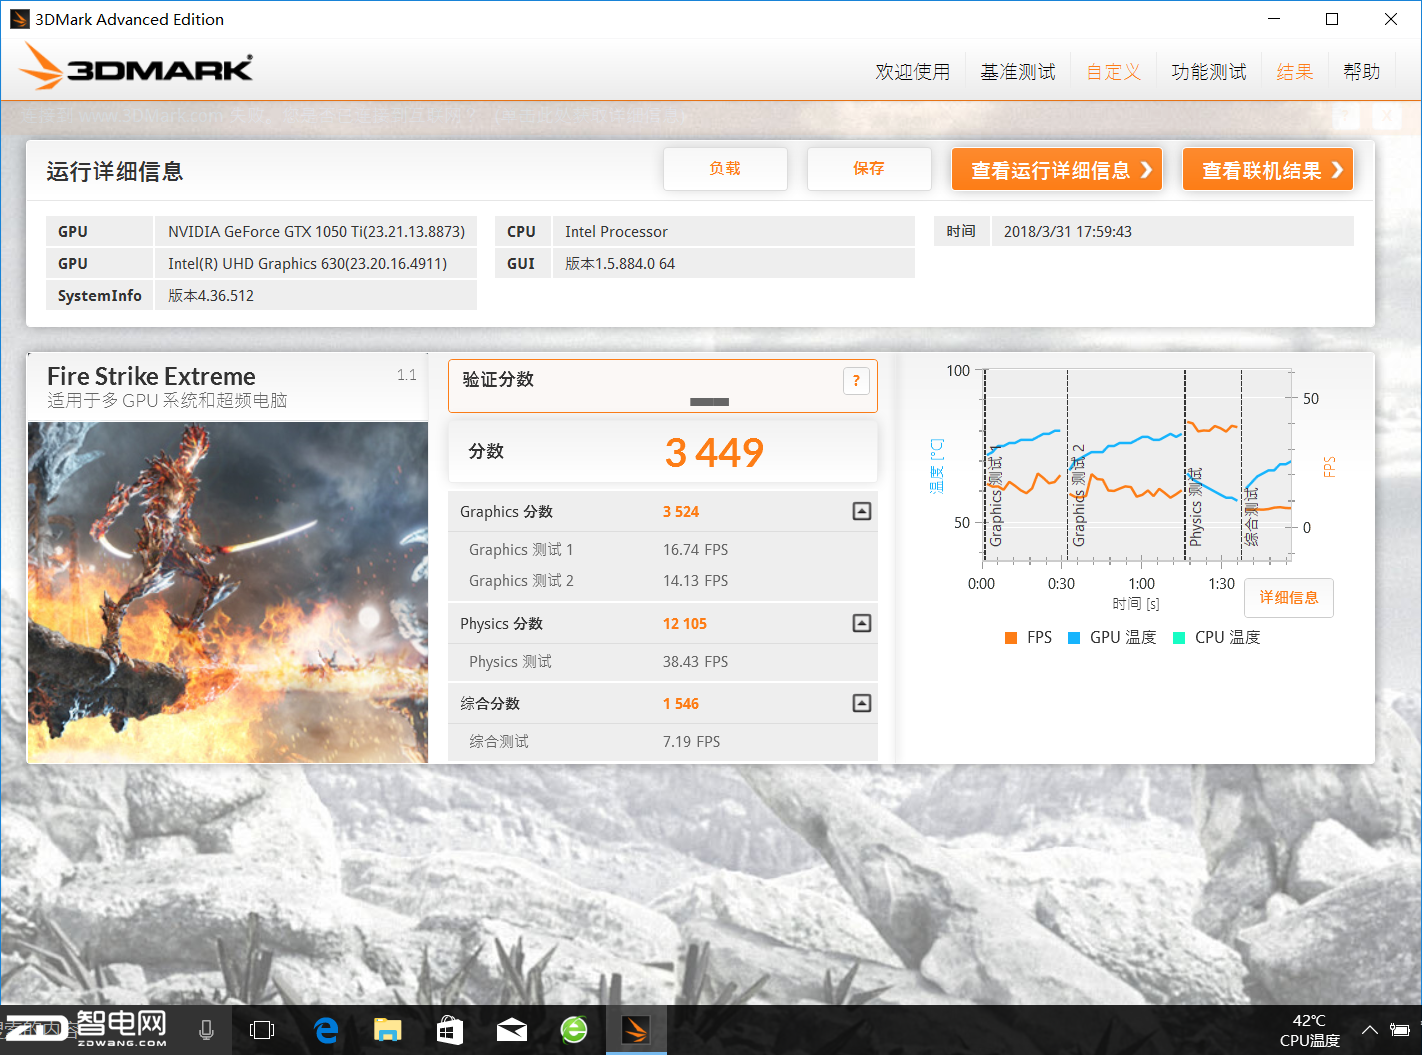1422x1055 pixels.
Task: Open the green browser icon in taskbar
Action: (x=574, y=1030)
